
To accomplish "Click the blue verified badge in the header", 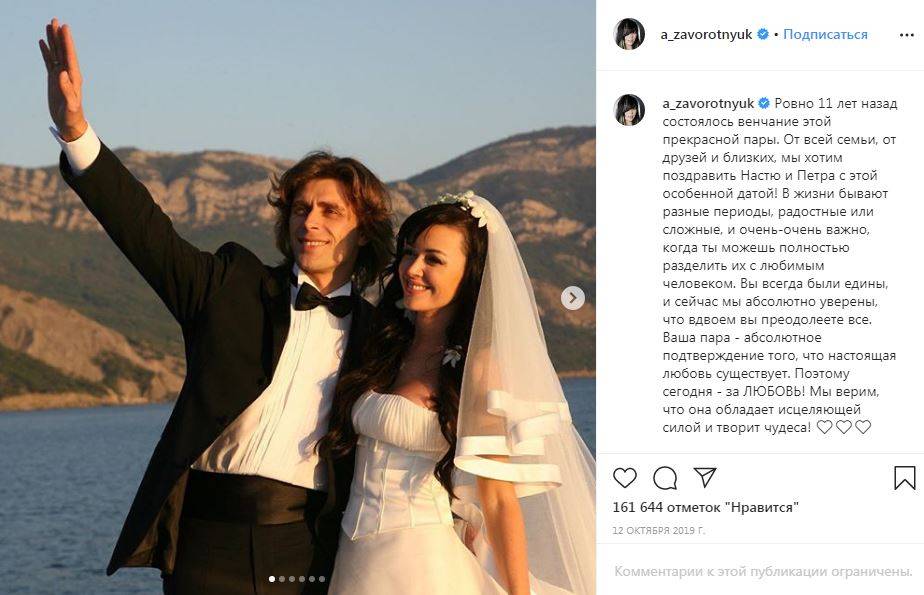I will pyautogui.click(x=763, y=34).
